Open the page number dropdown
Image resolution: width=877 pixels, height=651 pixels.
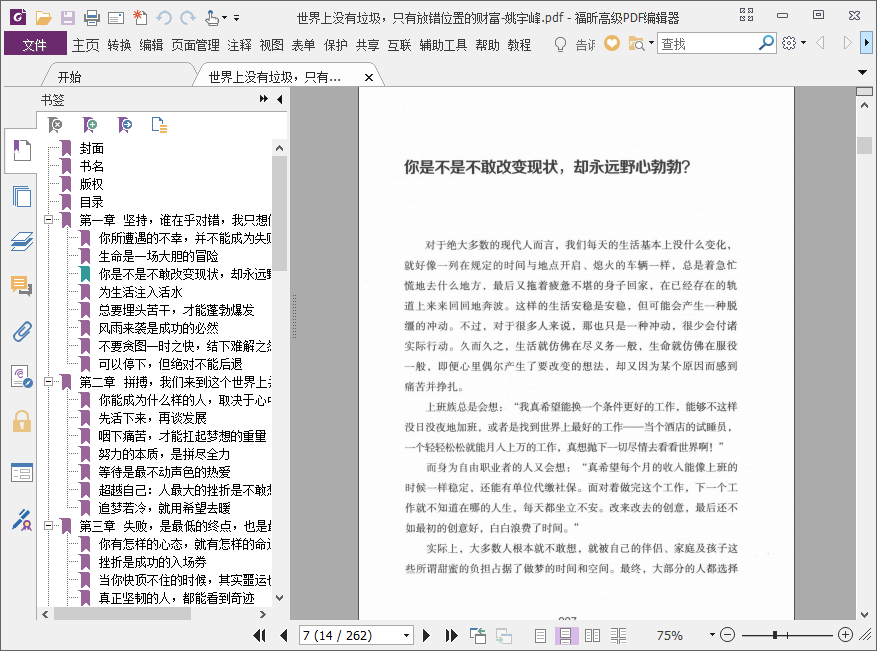(406, 635)
